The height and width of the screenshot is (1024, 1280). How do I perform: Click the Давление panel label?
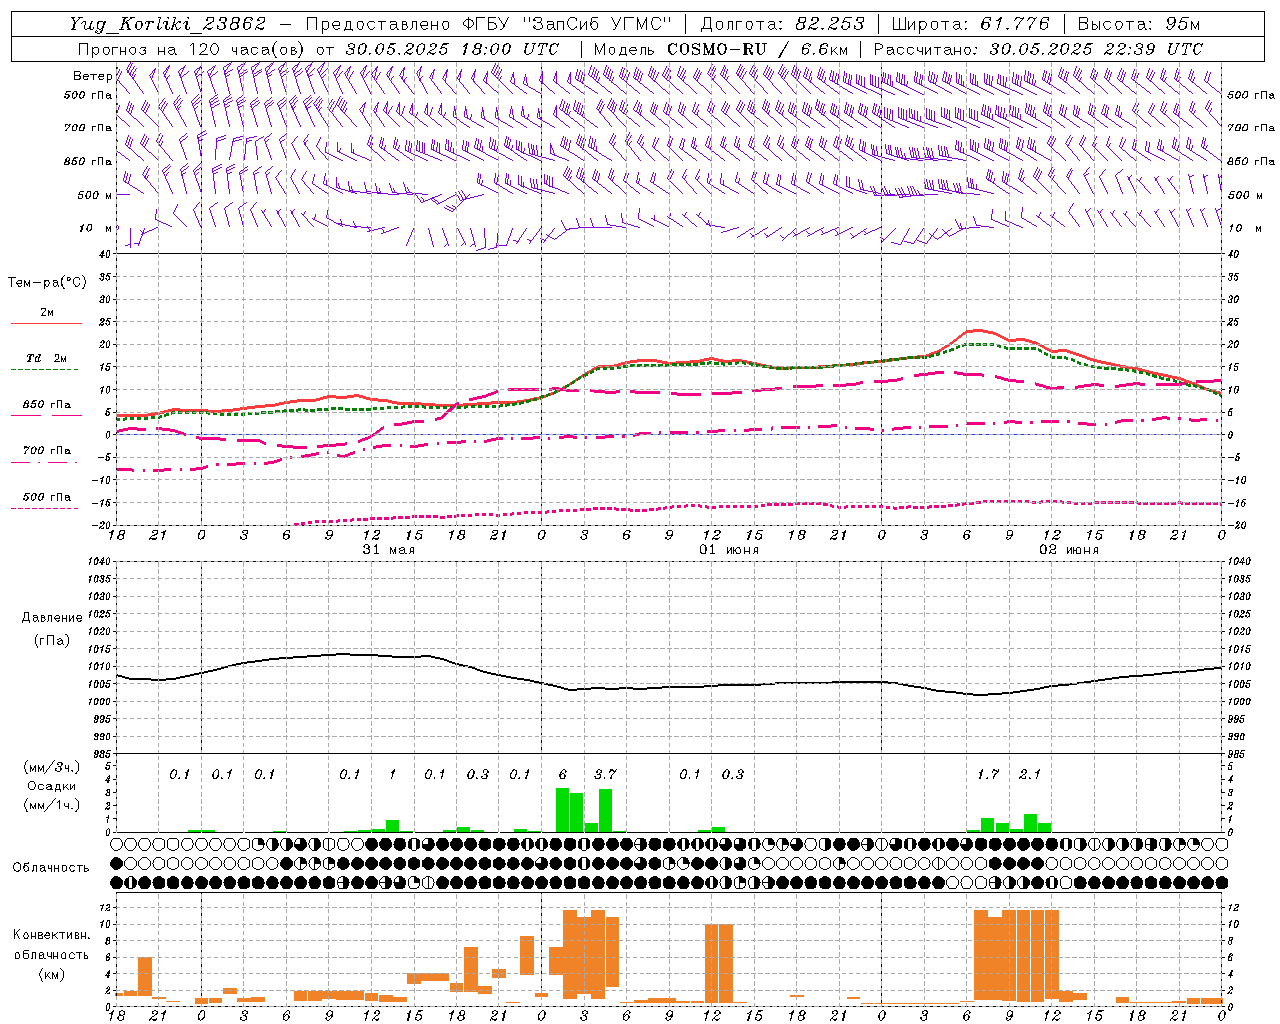pos(51,618)
